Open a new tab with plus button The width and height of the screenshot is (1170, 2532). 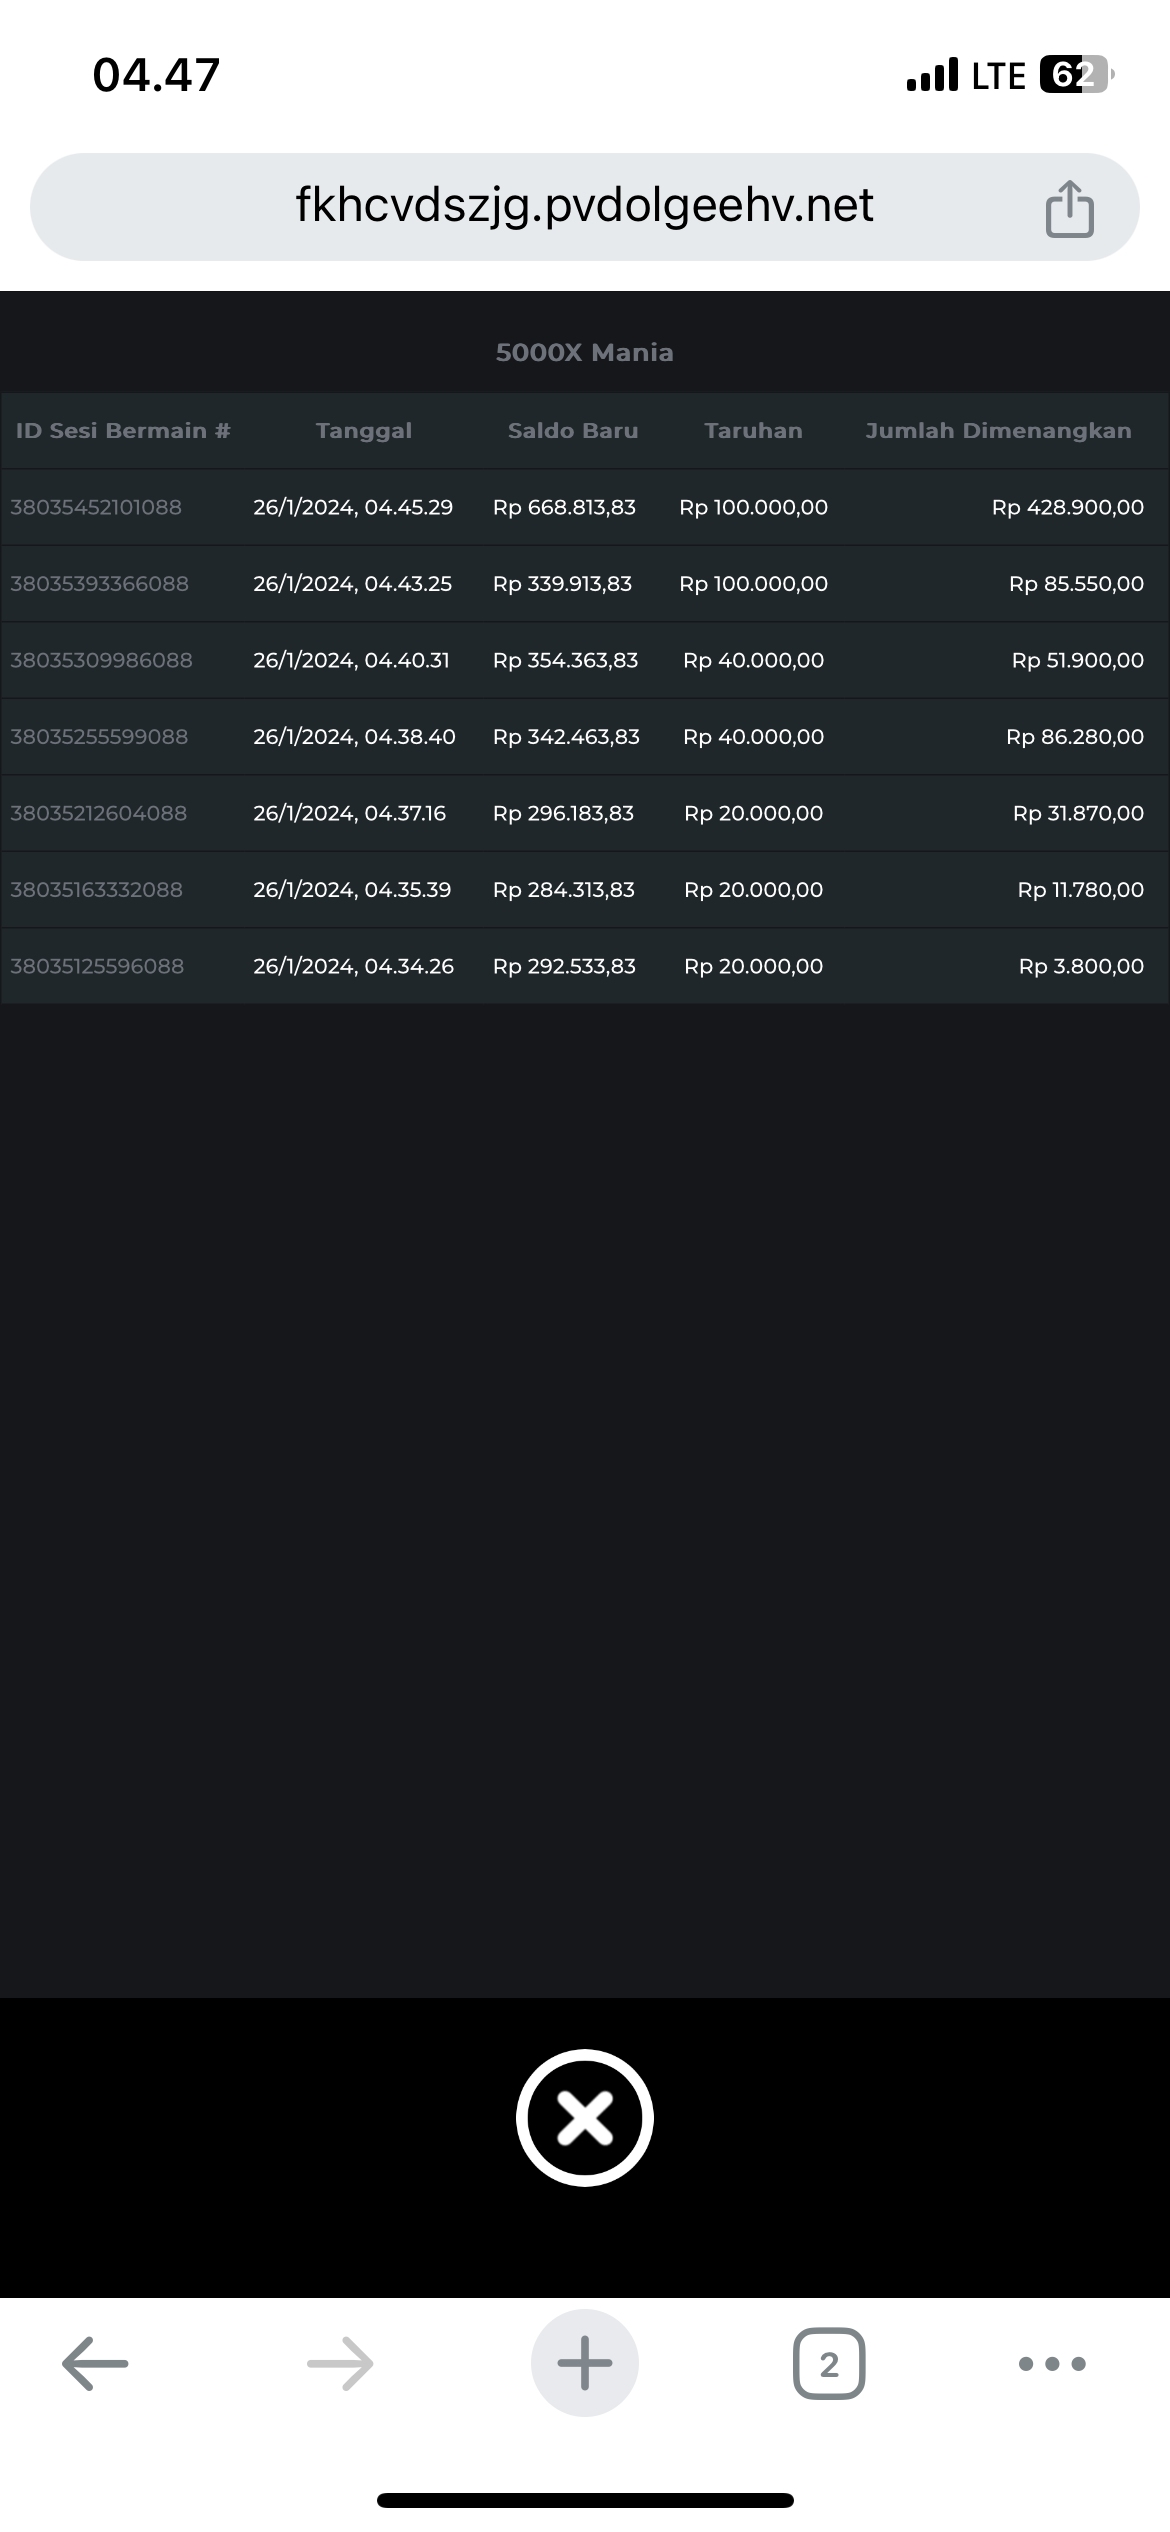coord(585,2363)
